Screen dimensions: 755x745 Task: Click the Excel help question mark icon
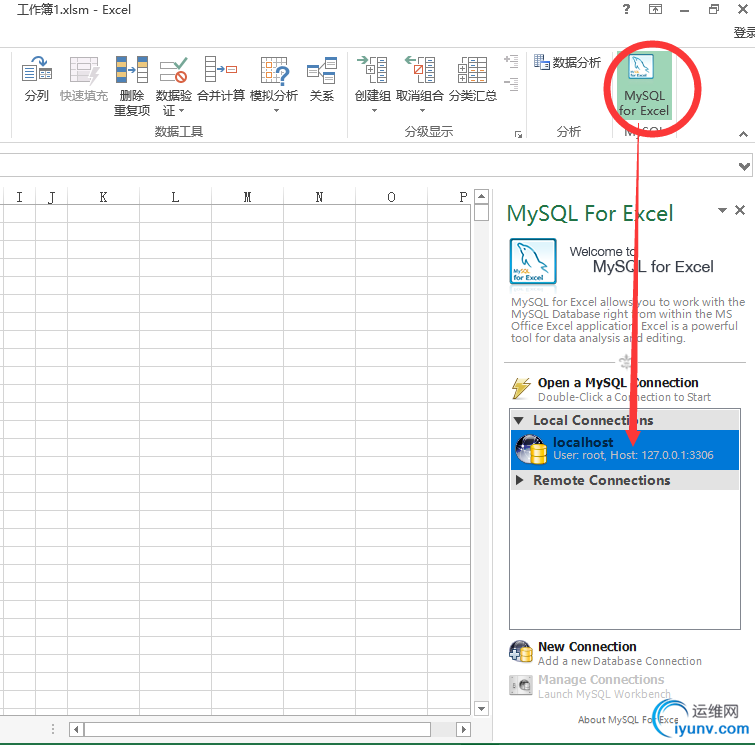tap(626, 9)
